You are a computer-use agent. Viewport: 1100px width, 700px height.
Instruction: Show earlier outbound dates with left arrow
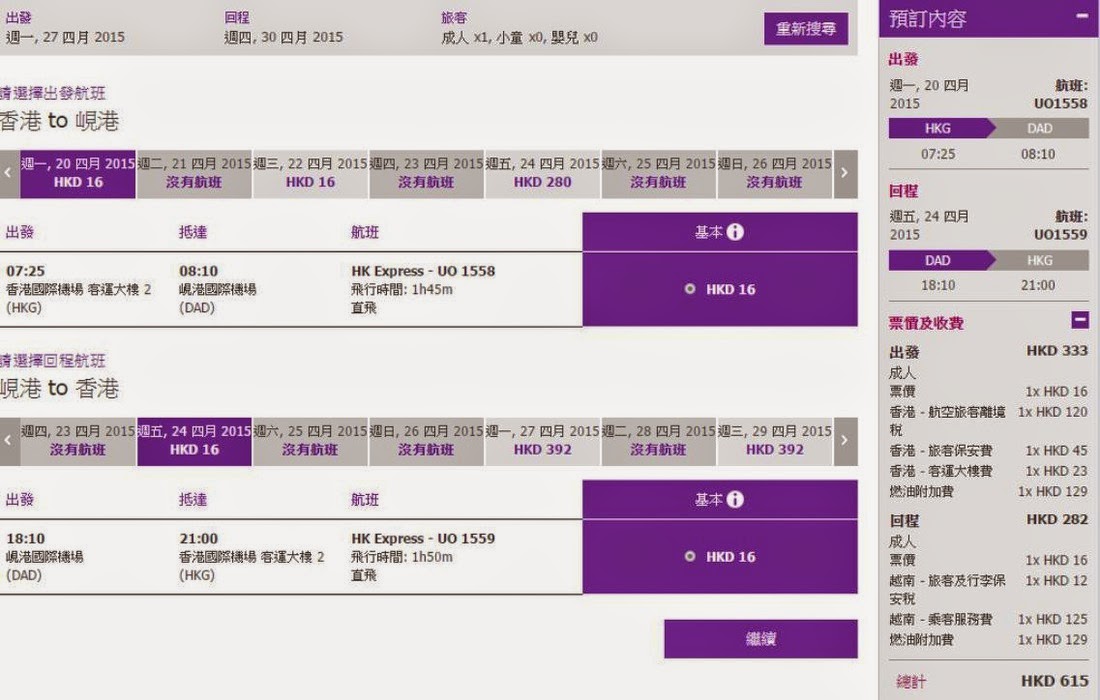point(9,173)
